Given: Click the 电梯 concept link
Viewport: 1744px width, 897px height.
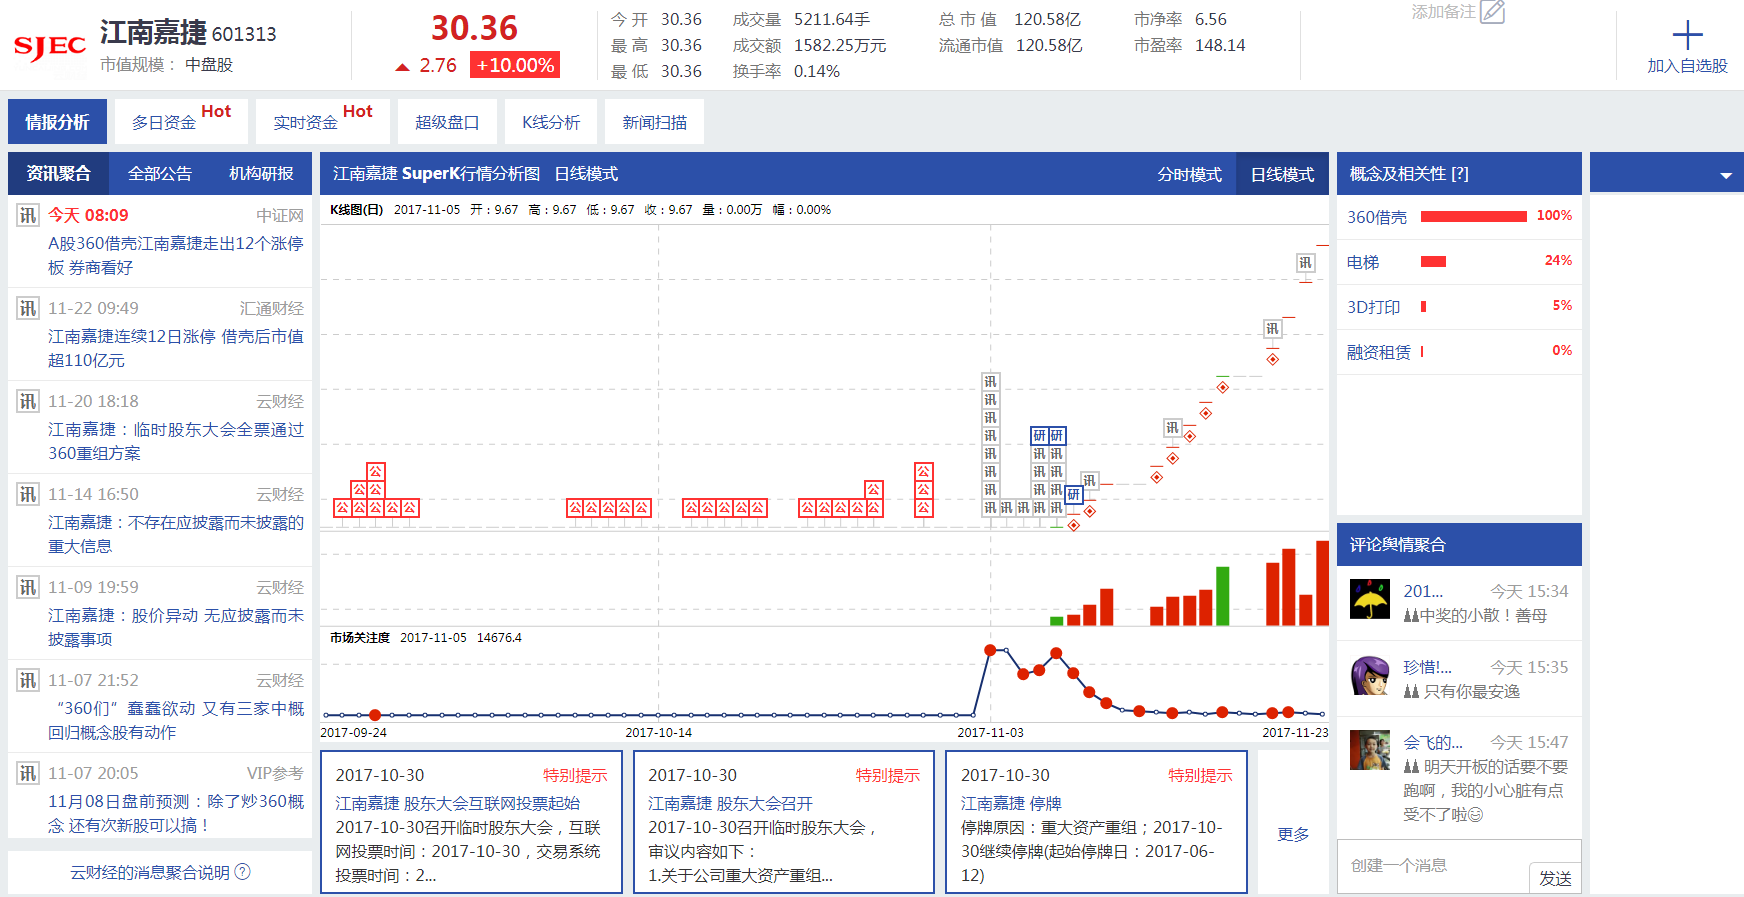Looking at the screenshot, I should [1362, 262].
